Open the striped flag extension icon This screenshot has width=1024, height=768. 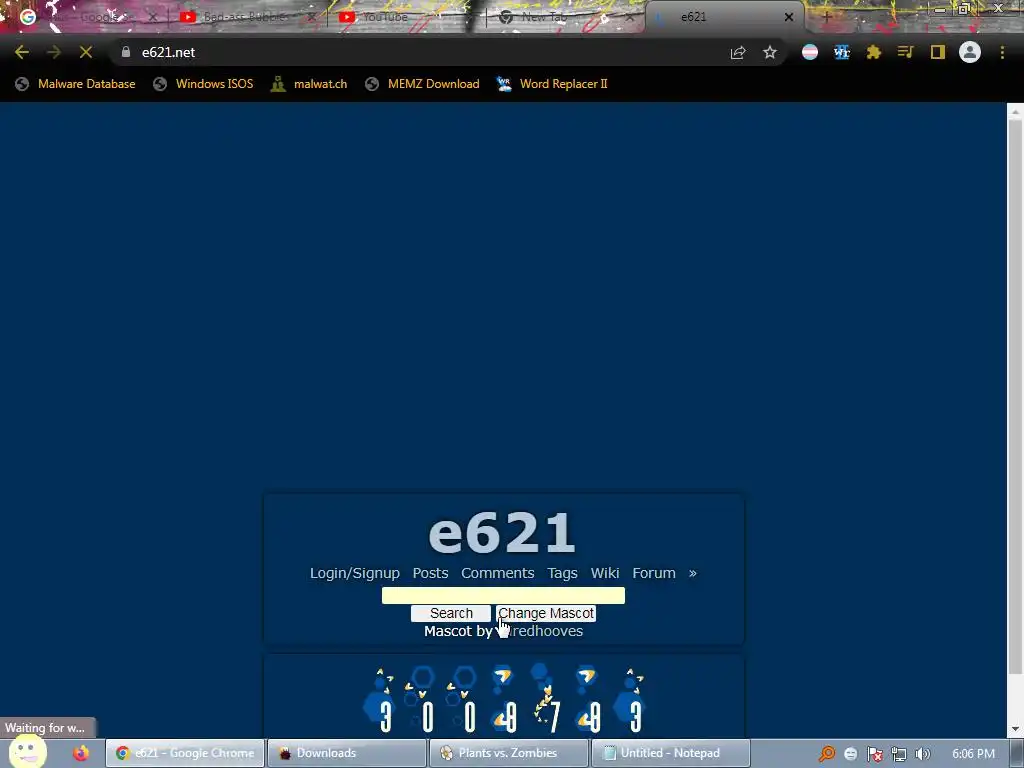coord(810,52)
